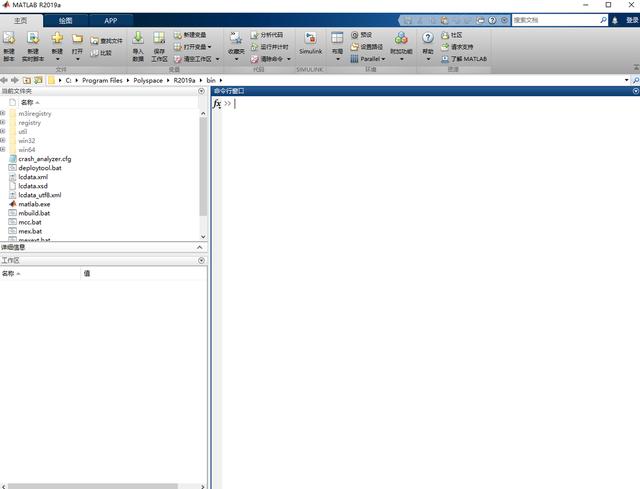Open the address bar history dropdown
Viewport: 640px width, 489px height.
point(627,80)
